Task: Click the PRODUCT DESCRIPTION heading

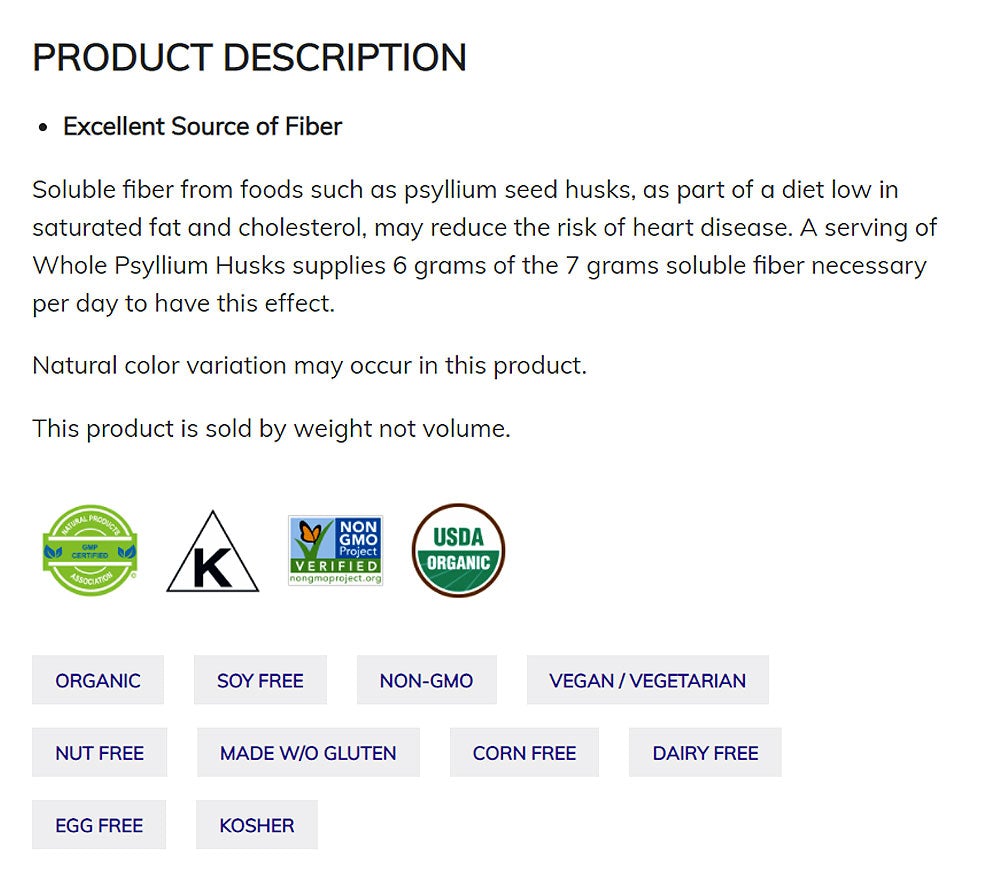Action: click(249, 58)
